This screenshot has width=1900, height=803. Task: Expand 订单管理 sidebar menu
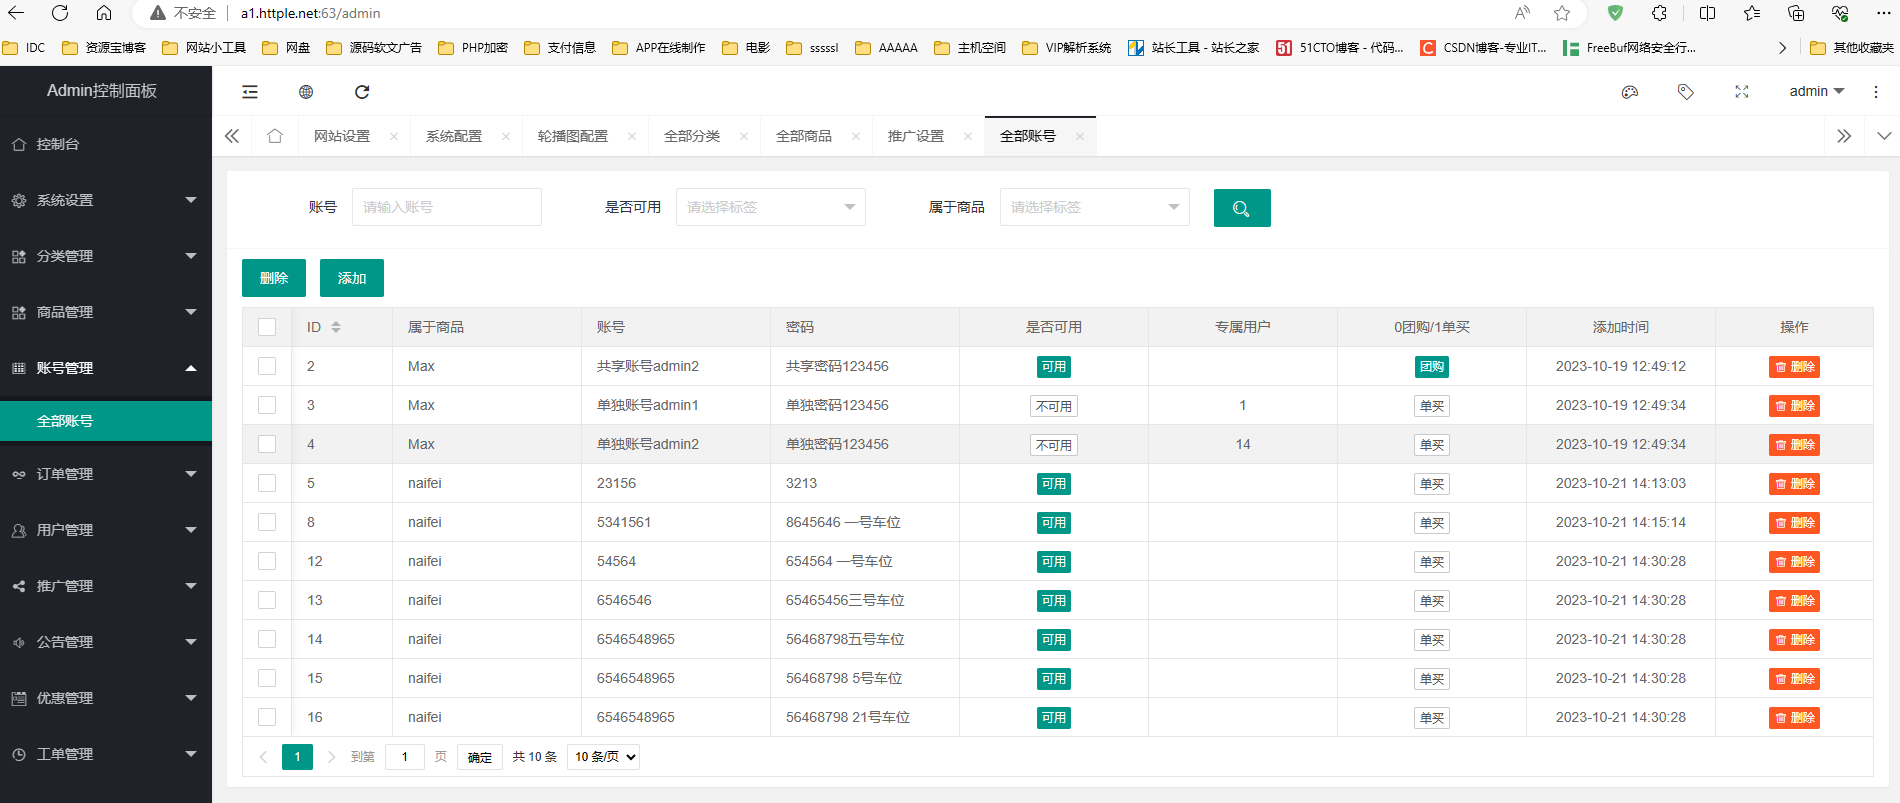point(106,474)
